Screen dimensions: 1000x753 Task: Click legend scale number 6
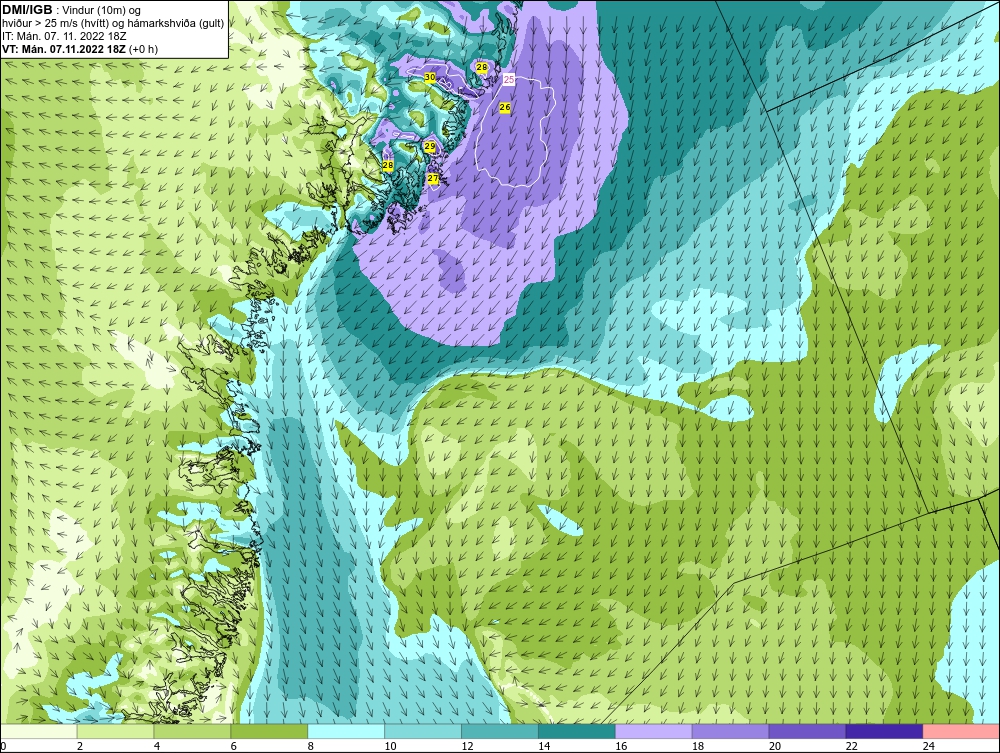pos(233,746)
